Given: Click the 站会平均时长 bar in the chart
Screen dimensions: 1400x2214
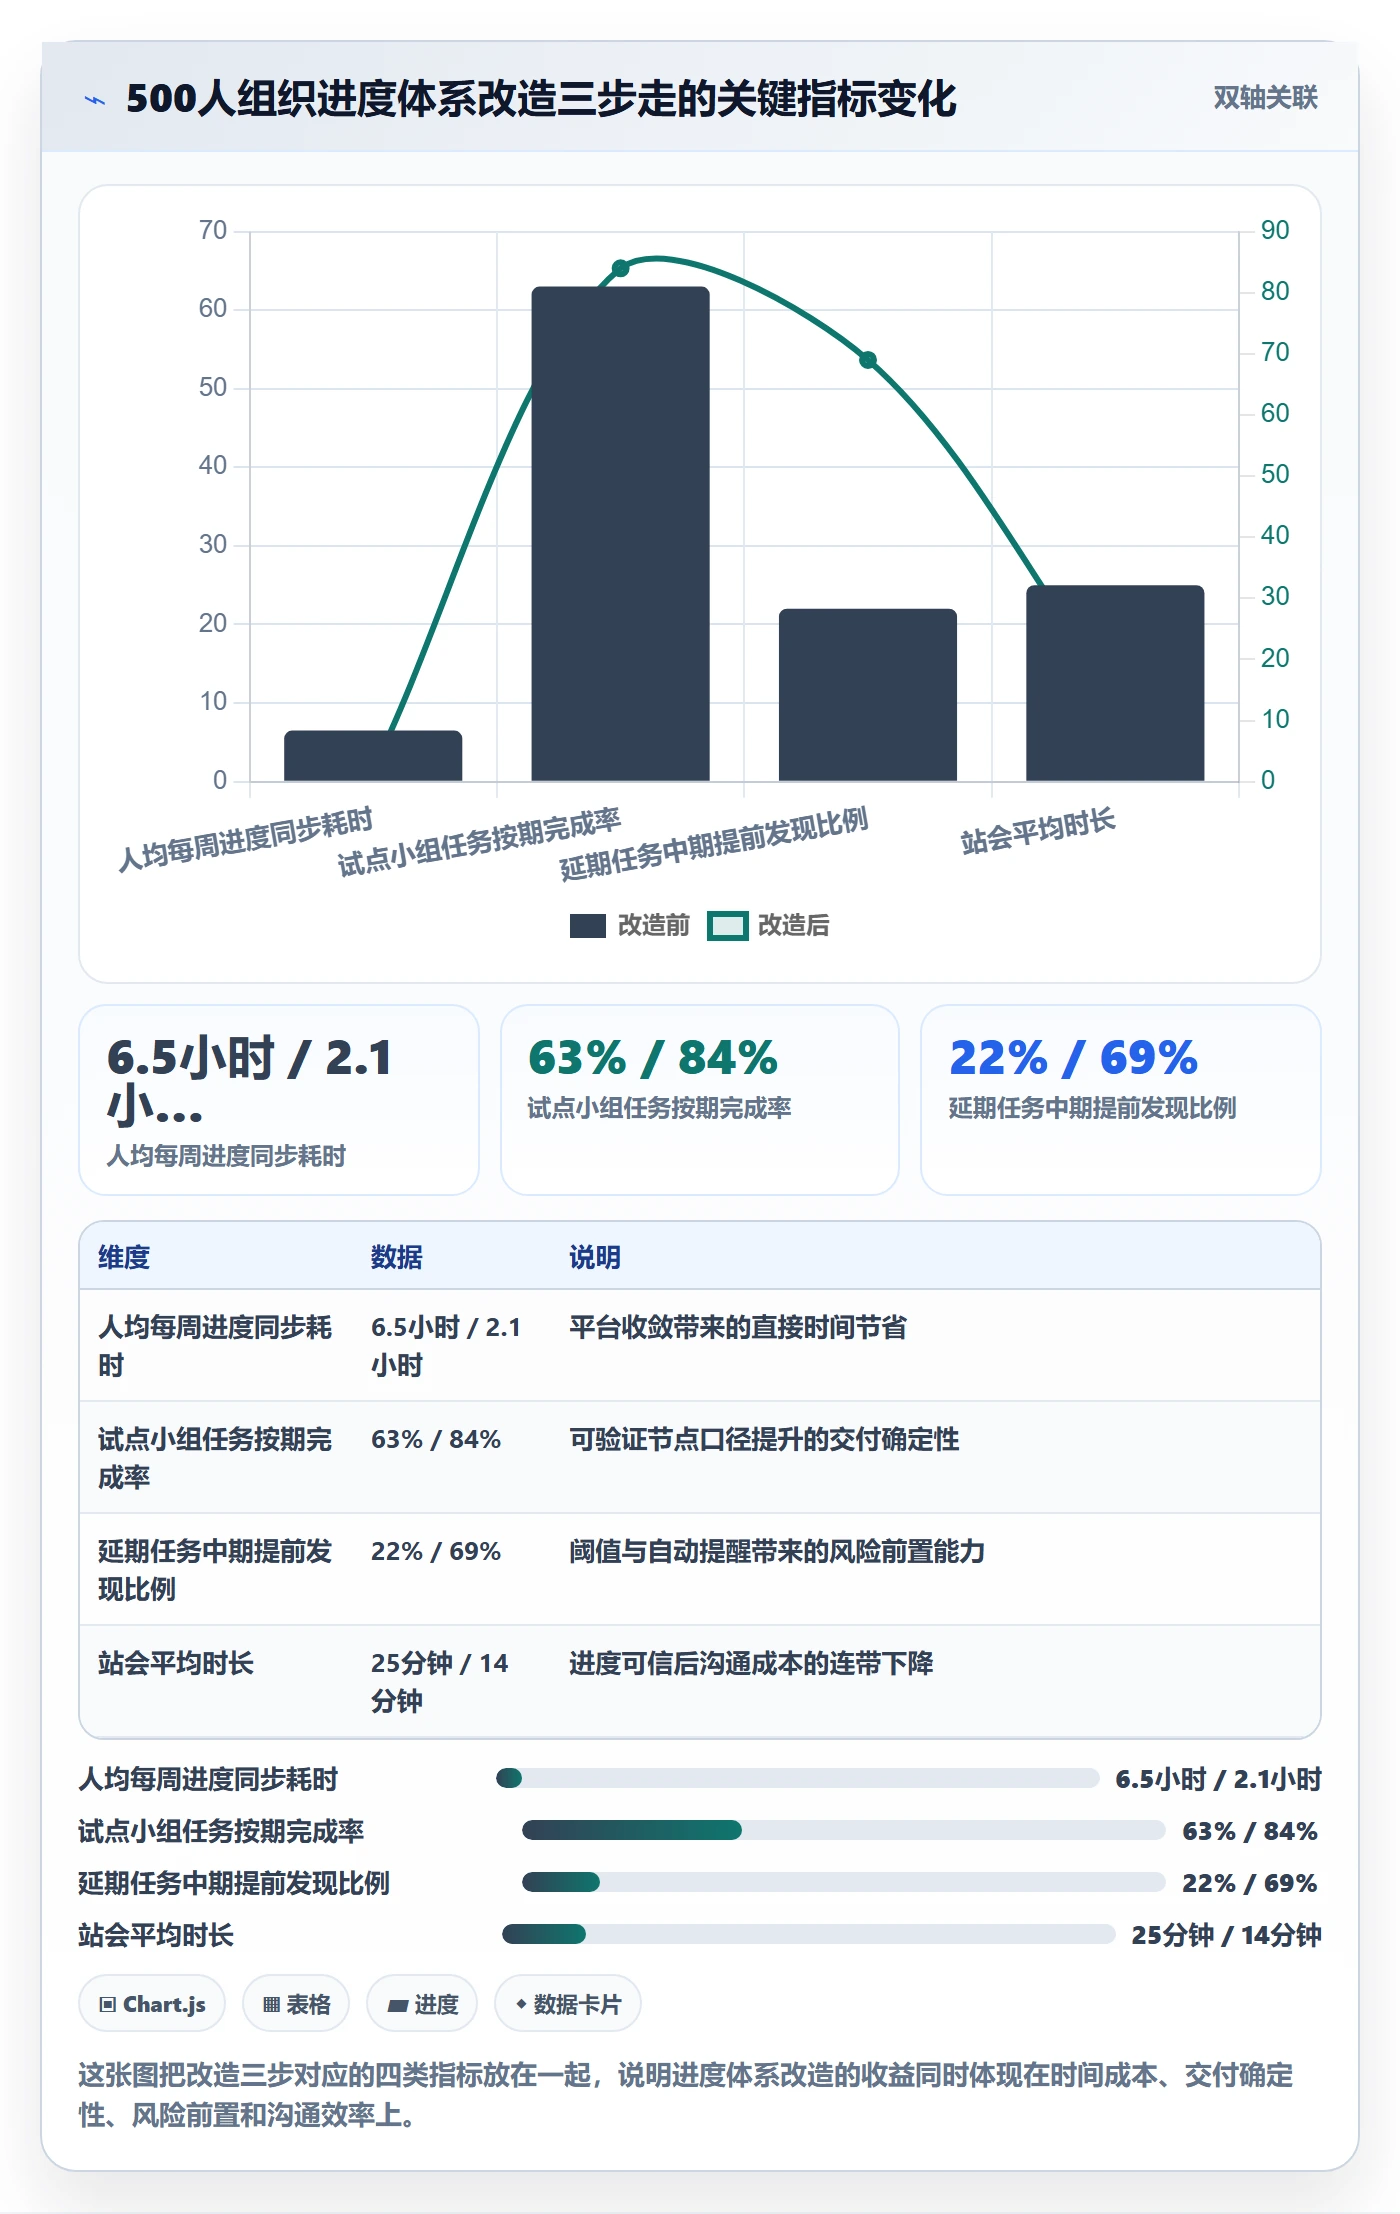Looking at the screenshot, I should click(x=1115, y=683).
